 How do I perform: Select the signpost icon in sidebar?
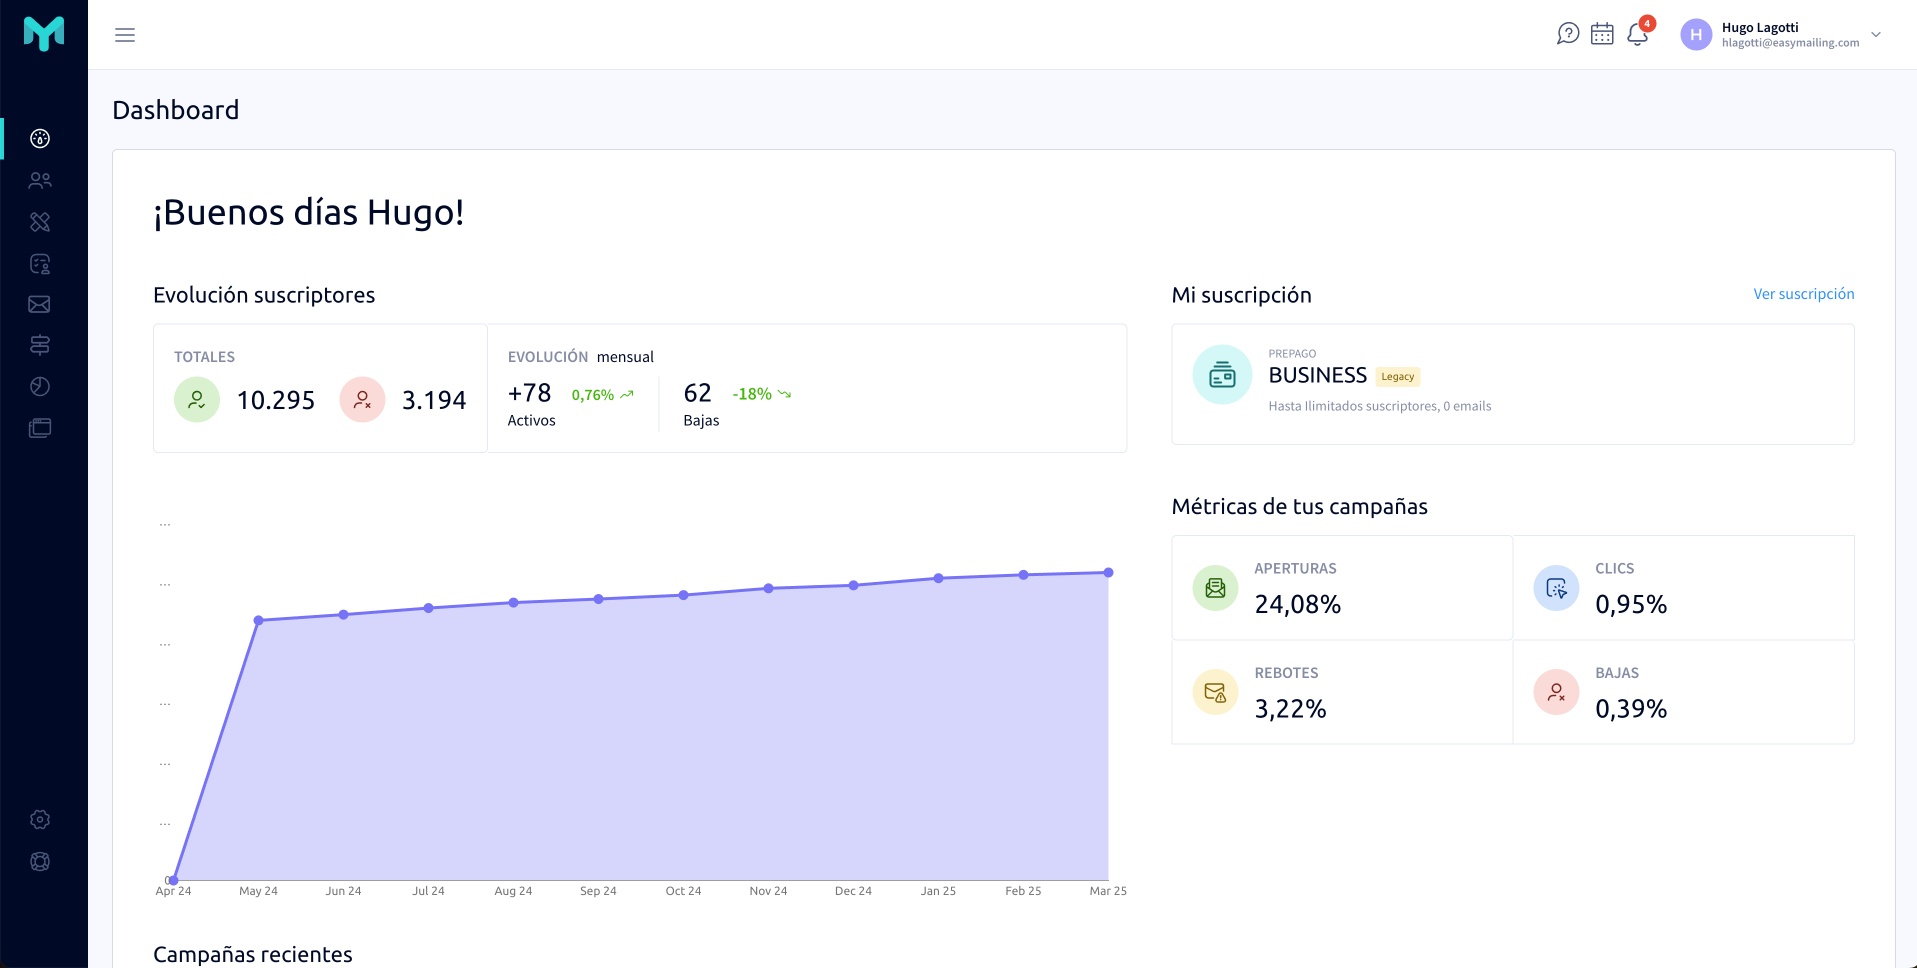[40, 346]
